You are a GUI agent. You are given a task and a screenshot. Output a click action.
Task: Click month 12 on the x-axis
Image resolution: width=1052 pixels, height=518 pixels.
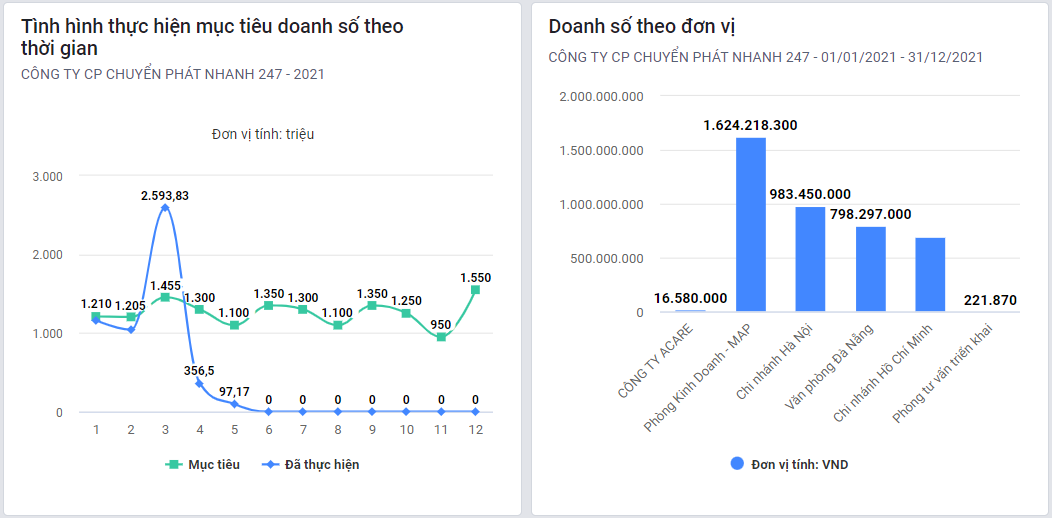coord(476,429)
